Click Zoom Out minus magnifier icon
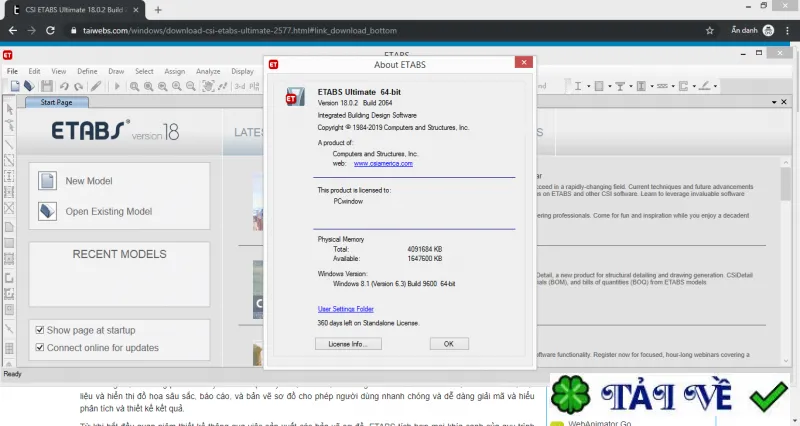 pos(190,86)
